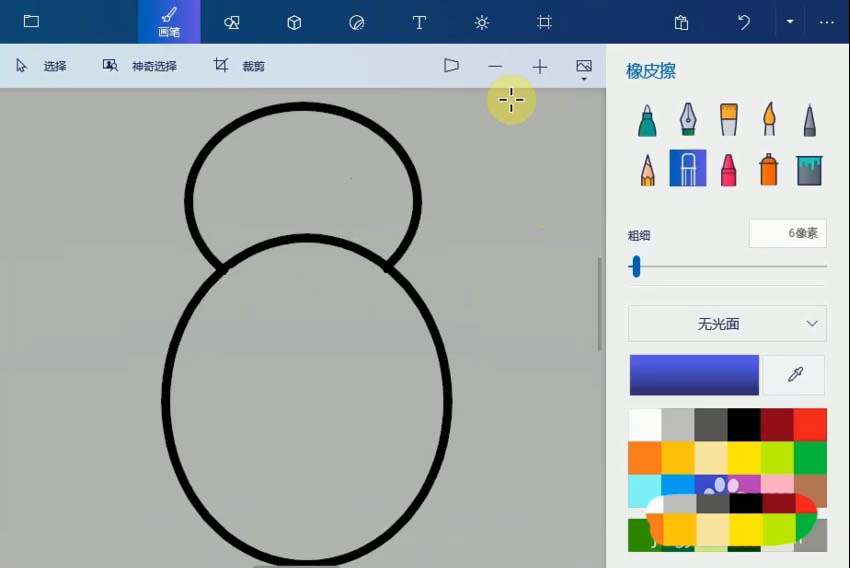Select the fill bucket tool
Viewport: 850px width, 568px height.
click(809, 170)
